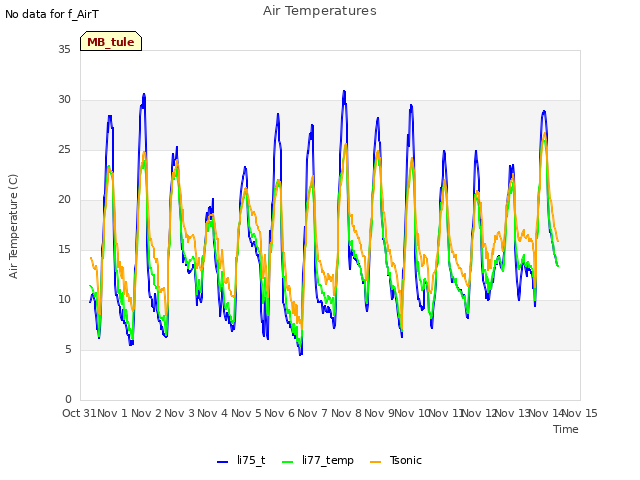Screen dimensions: 640x480
Task: Click the 30 y-axis tick label
Action: tap(64, 100)
